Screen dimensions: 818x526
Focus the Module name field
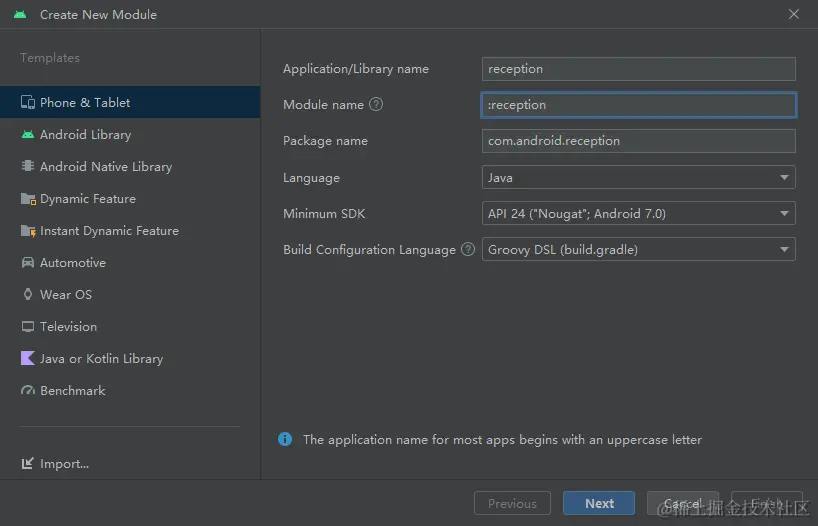(639, 105)
